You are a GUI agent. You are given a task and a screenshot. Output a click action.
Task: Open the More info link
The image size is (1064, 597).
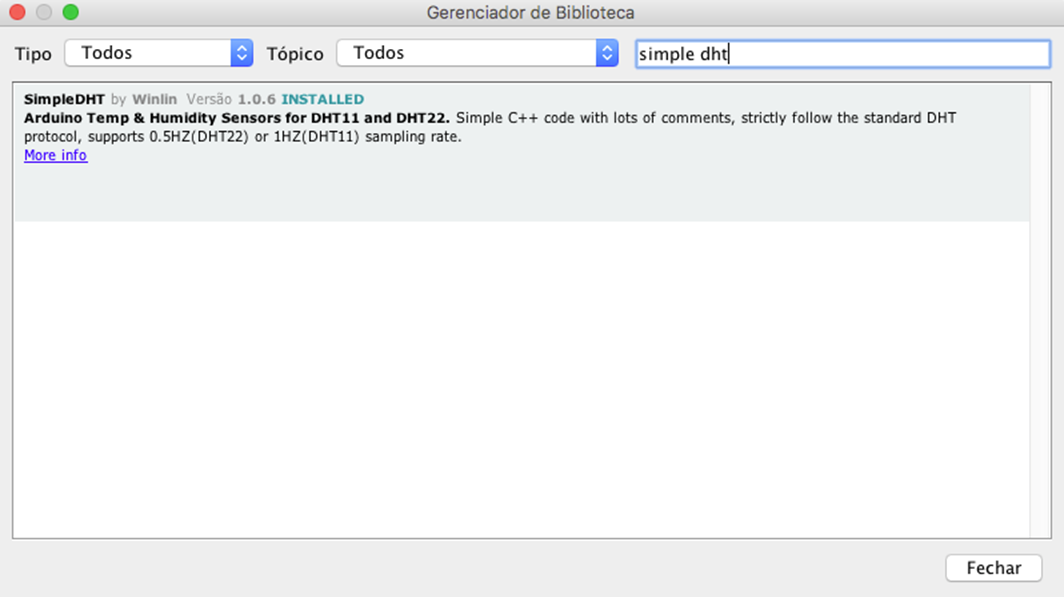pyautogui.click(x=55, y=155)
